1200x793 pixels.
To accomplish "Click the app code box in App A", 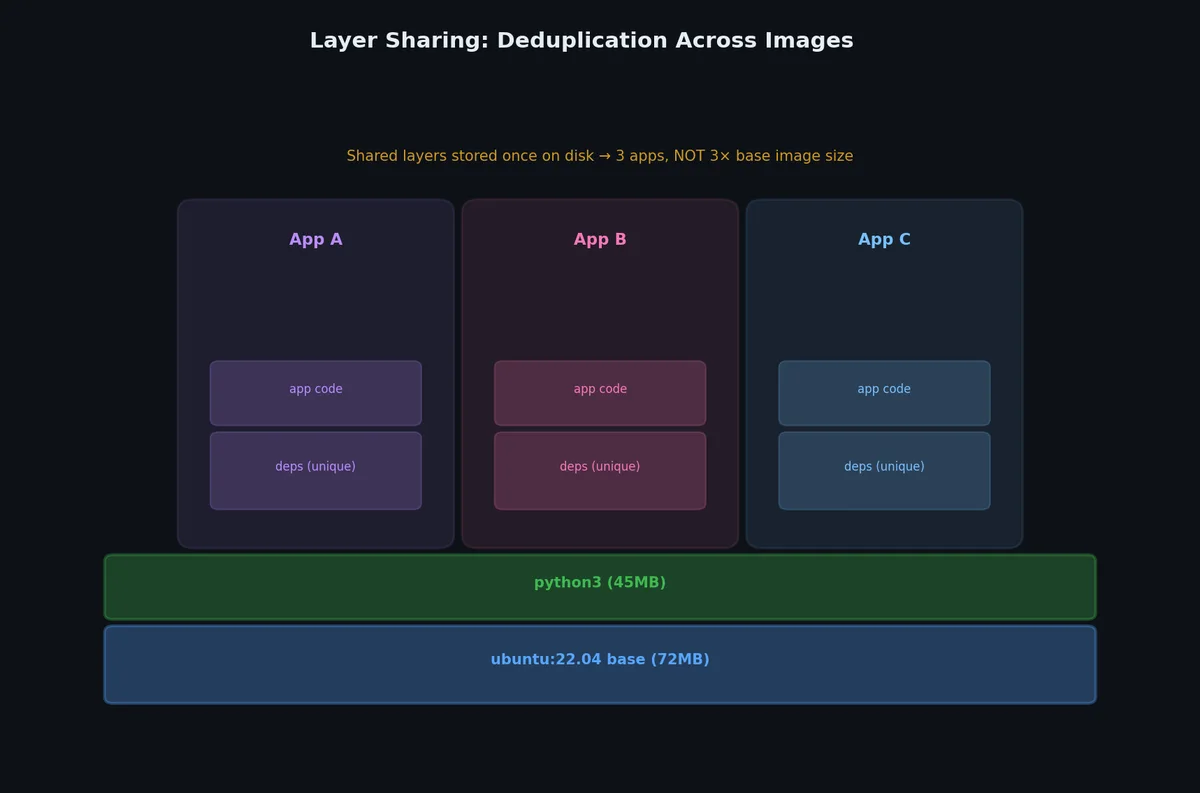I will (x=316, y=393).
